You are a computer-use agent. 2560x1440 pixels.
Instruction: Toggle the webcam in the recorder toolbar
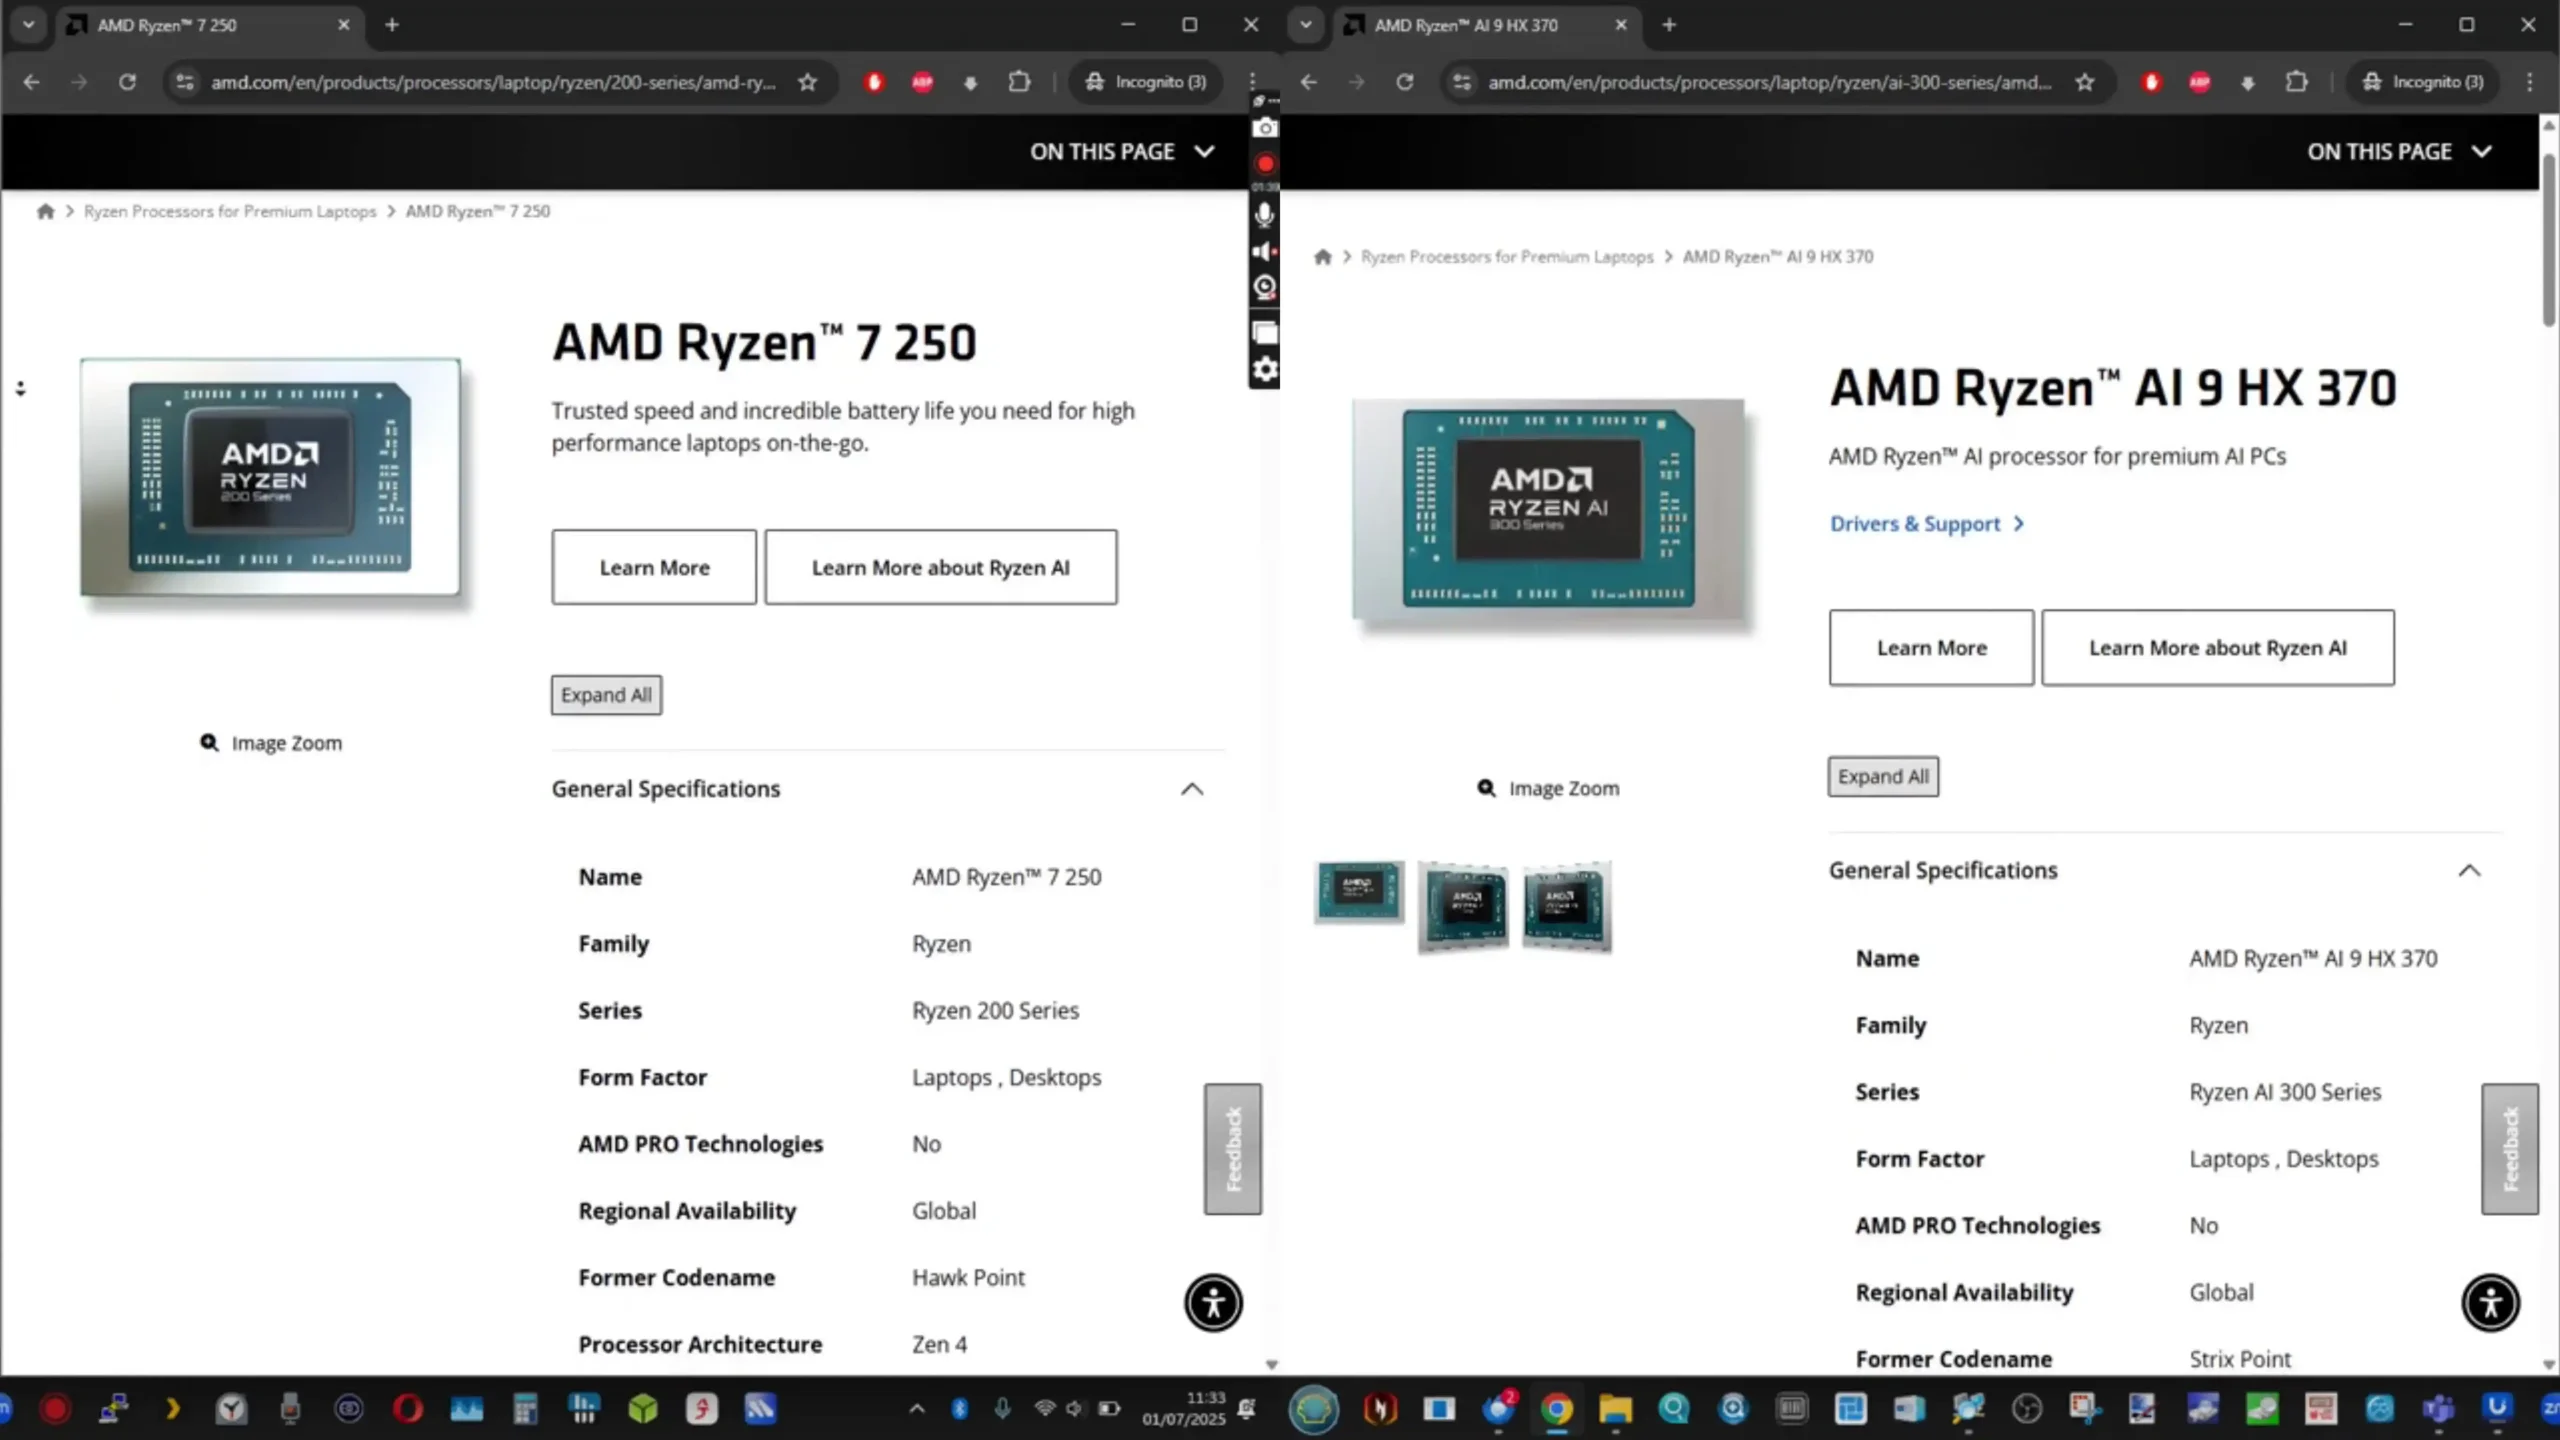(1265, 288)
